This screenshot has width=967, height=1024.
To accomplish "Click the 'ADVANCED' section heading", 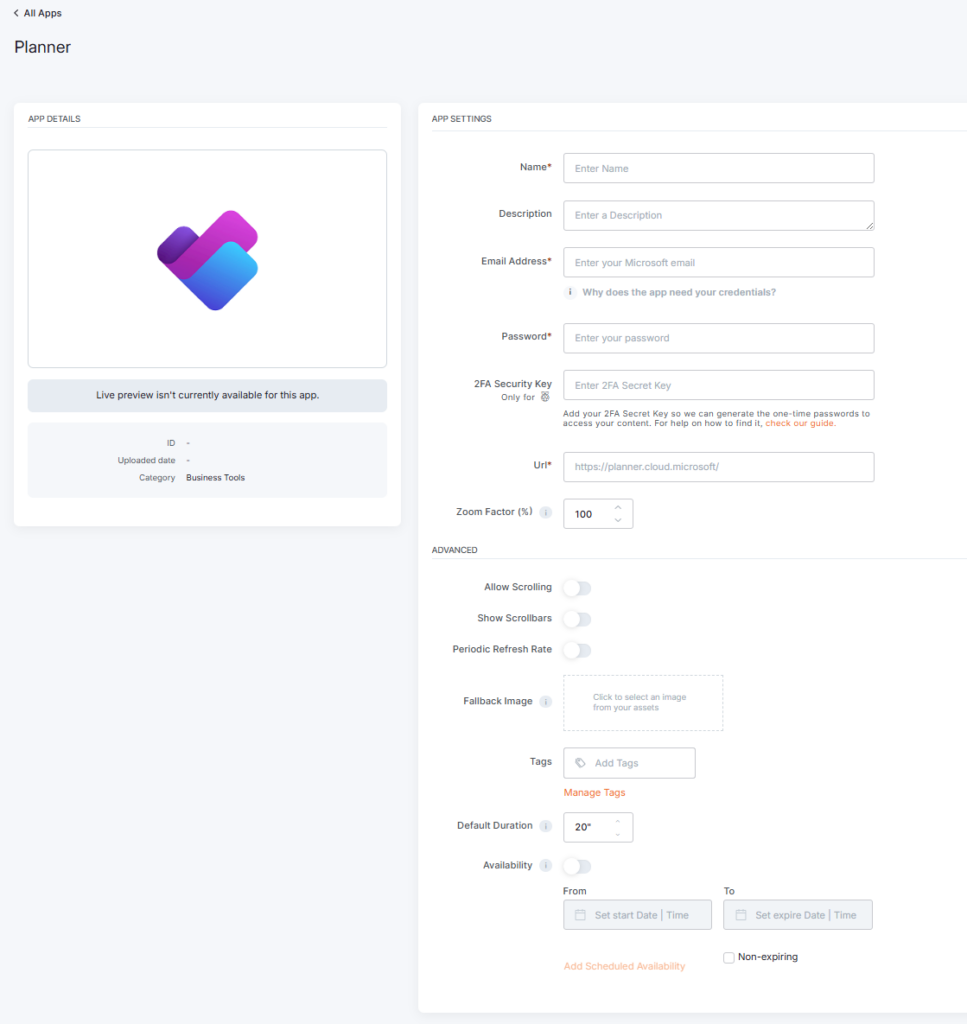I will tap(454, 550).
